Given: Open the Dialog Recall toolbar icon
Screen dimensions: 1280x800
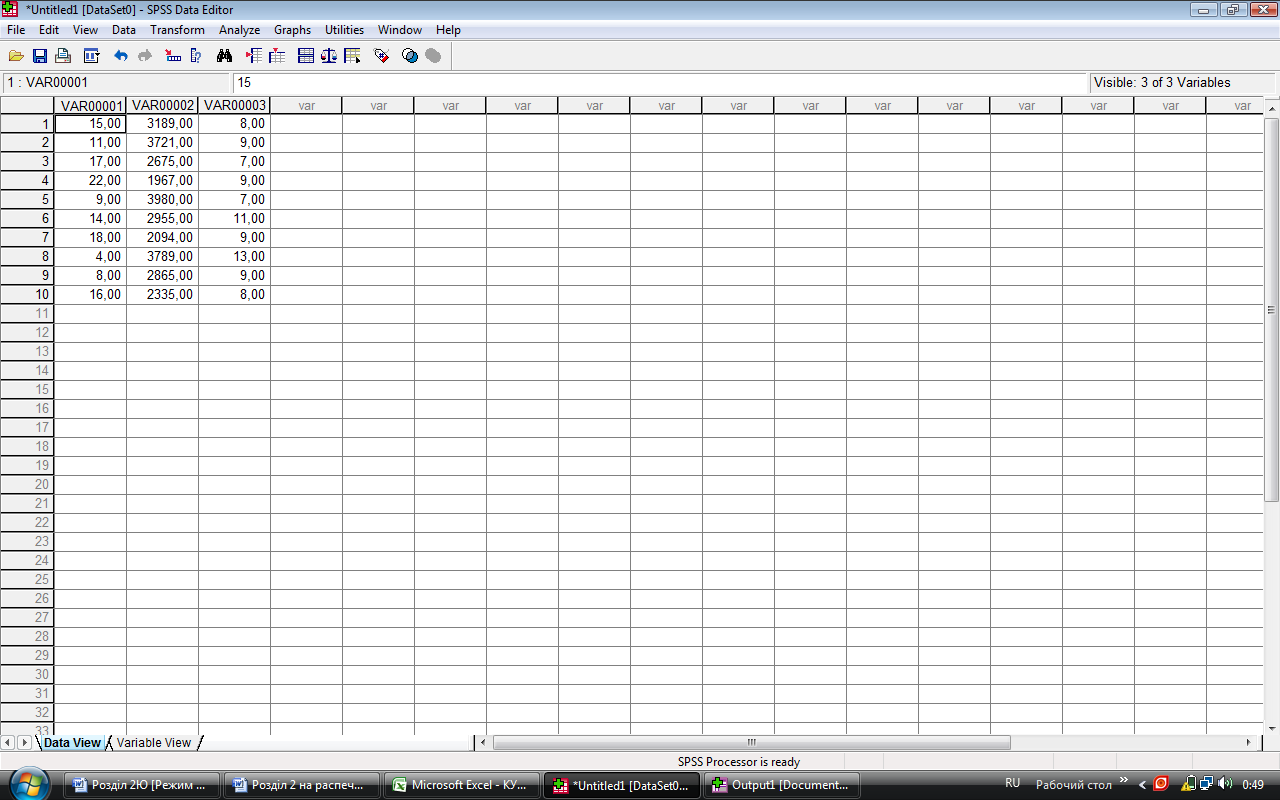Looking at the screenshot, I should tap(91, 56).
